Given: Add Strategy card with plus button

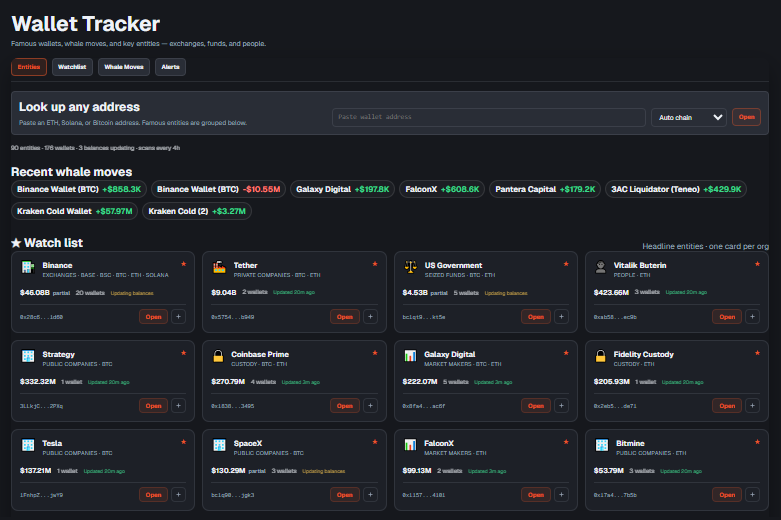Looking at the screenshot, I should pos(179,406).
